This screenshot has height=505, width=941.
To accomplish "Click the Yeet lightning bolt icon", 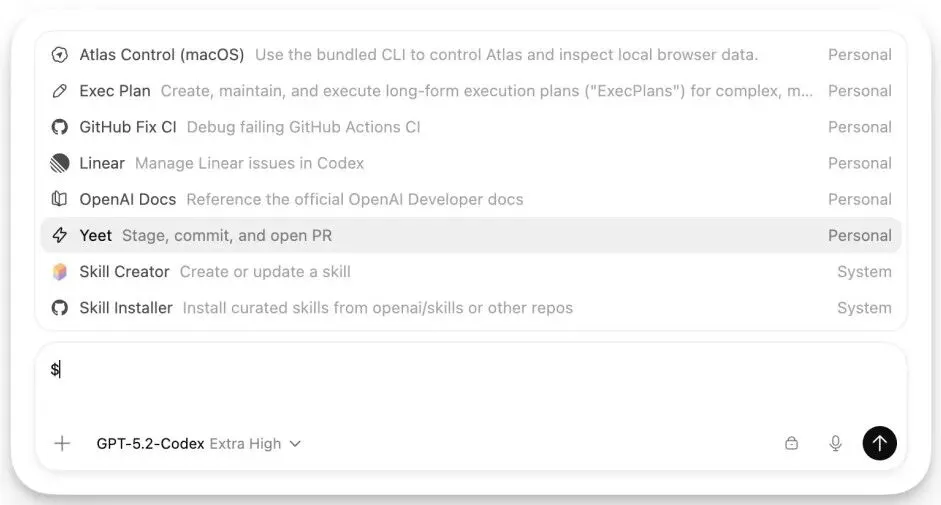I will pyautogui.click(x=60, y=236).
